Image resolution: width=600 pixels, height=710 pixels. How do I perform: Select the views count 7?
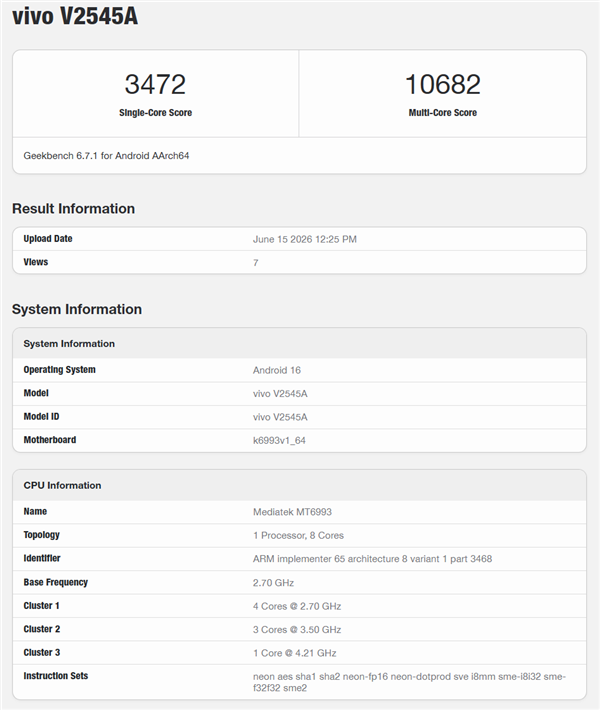point(256,263)
